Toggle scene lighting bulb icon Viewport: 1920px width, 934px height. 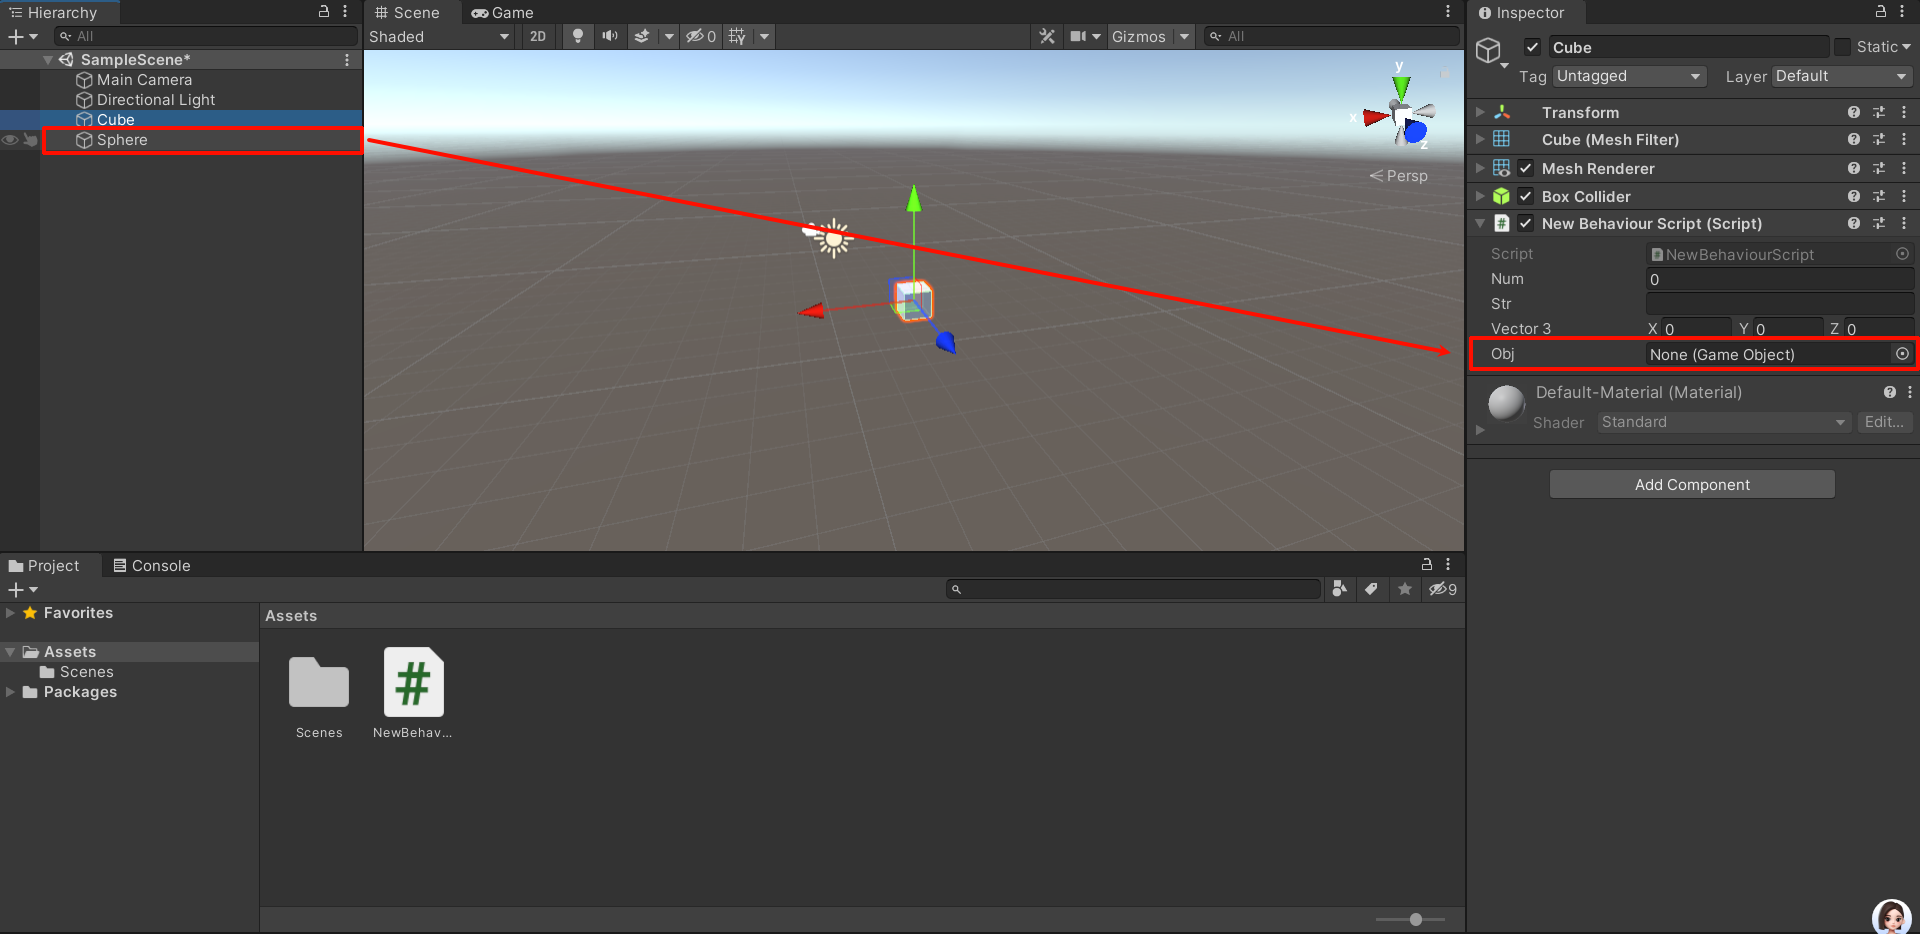click(x=577, y=36)
